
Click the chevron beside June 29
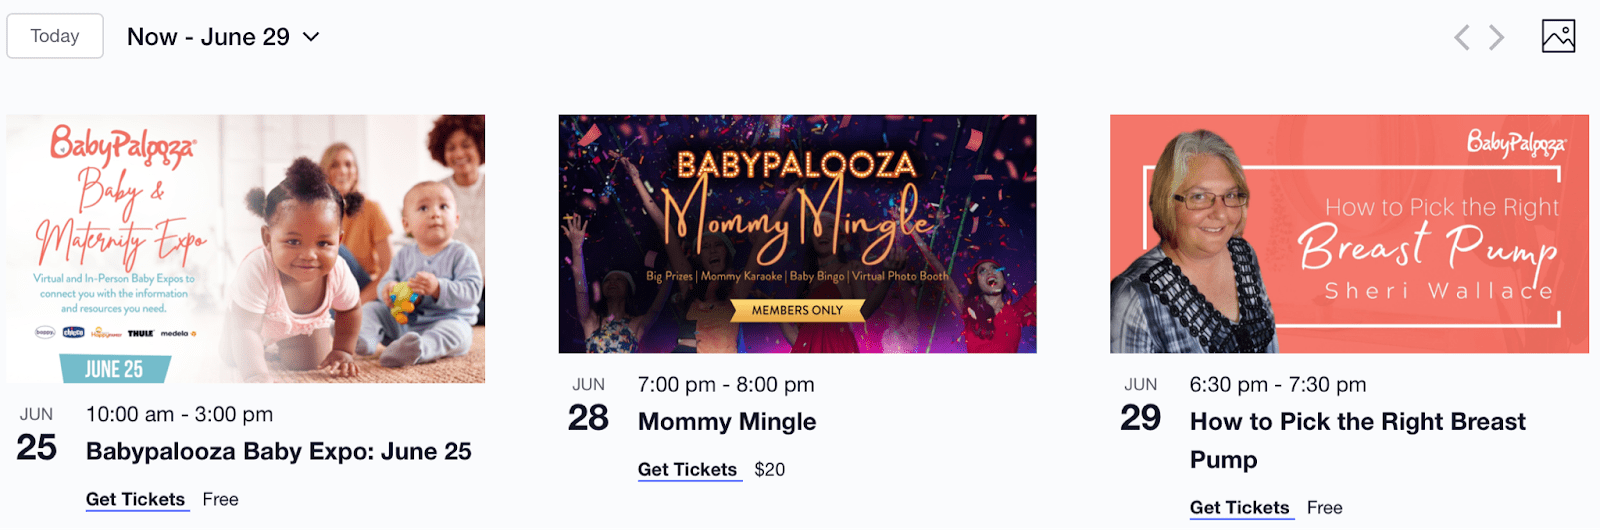click(311, 37)
